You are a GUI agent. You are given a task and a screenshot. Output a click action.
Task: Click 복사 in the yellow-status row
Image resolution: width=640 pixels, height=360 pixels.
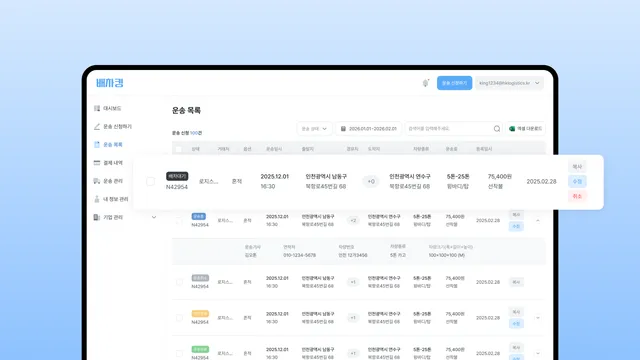click(x=516, y=312)
